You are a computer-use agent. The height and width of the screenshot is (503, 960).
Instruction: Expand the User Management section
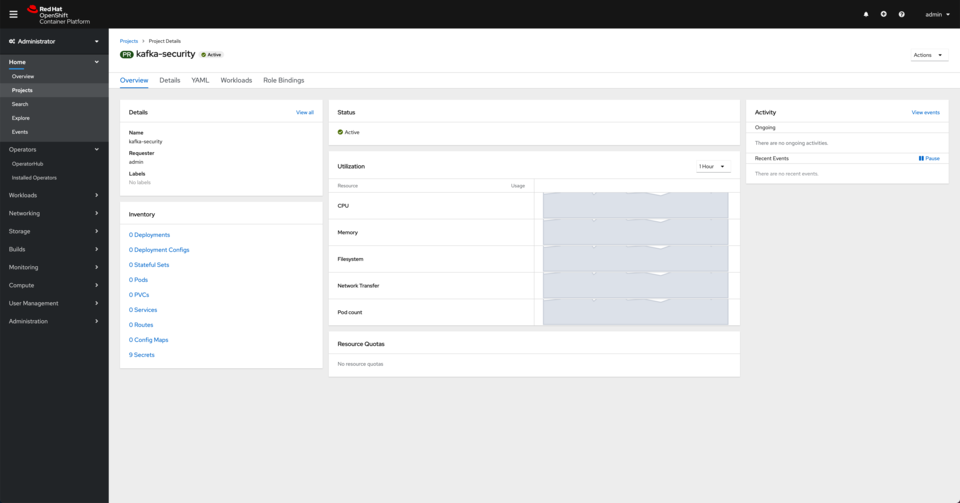pyautogui.click(x=54, y=303)
